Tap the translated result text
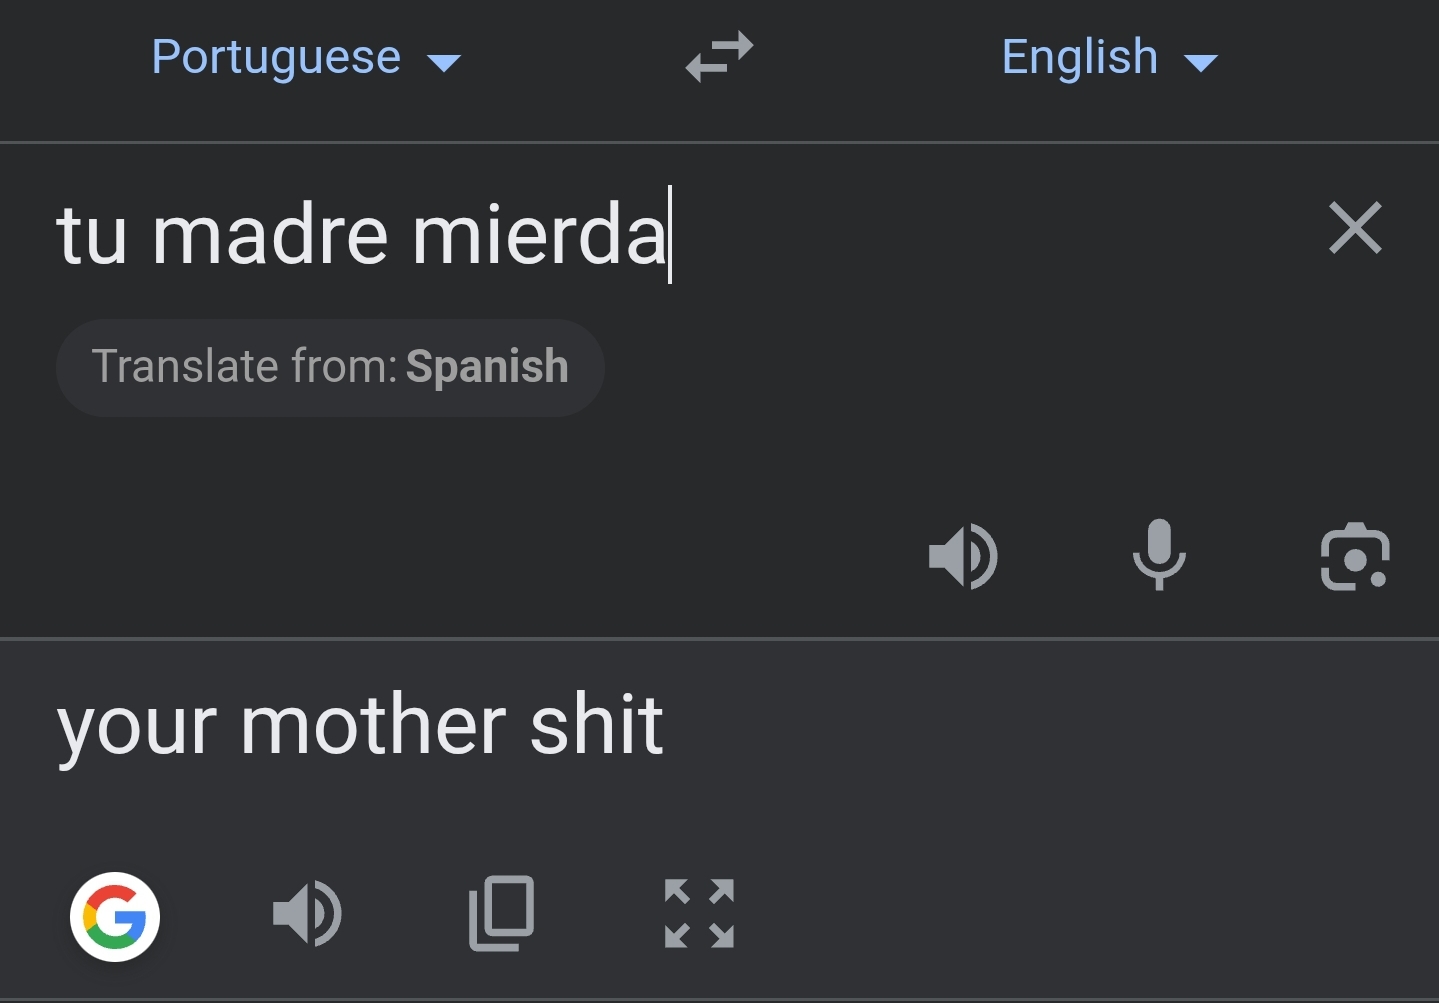Image resolution: width=1439 pixels, height=1003 pixels. pyautogui.click(x=360, y=726)
